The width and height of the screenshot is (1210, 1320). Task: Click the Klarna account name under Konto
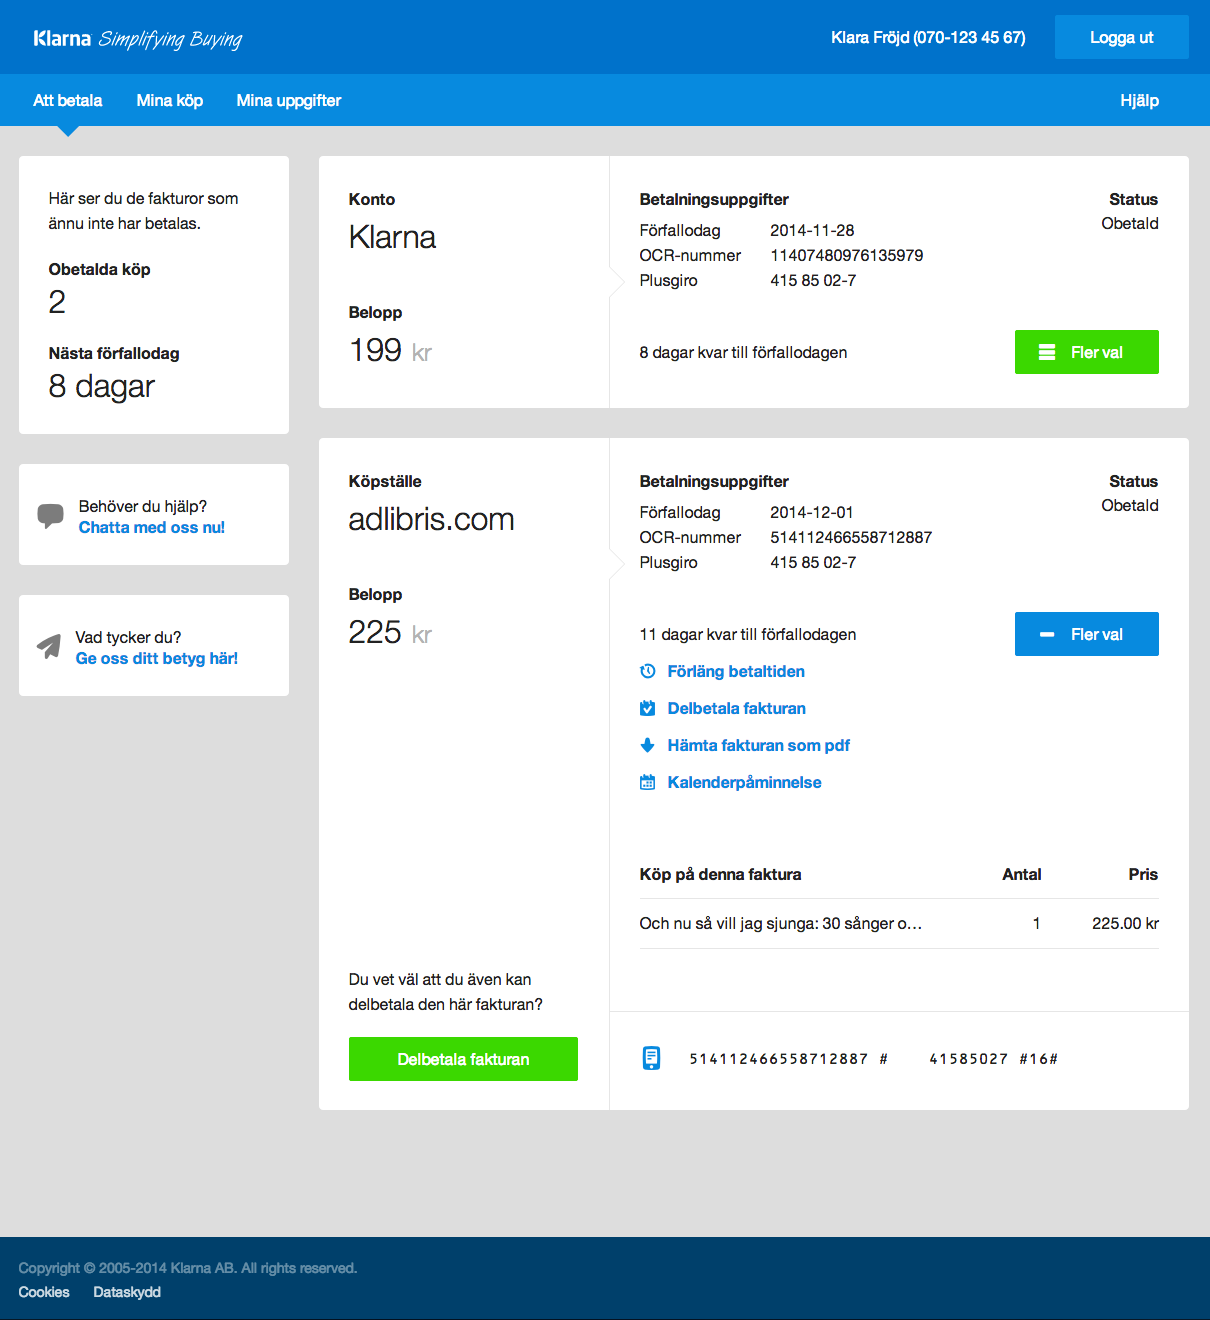tap(392, 237)
